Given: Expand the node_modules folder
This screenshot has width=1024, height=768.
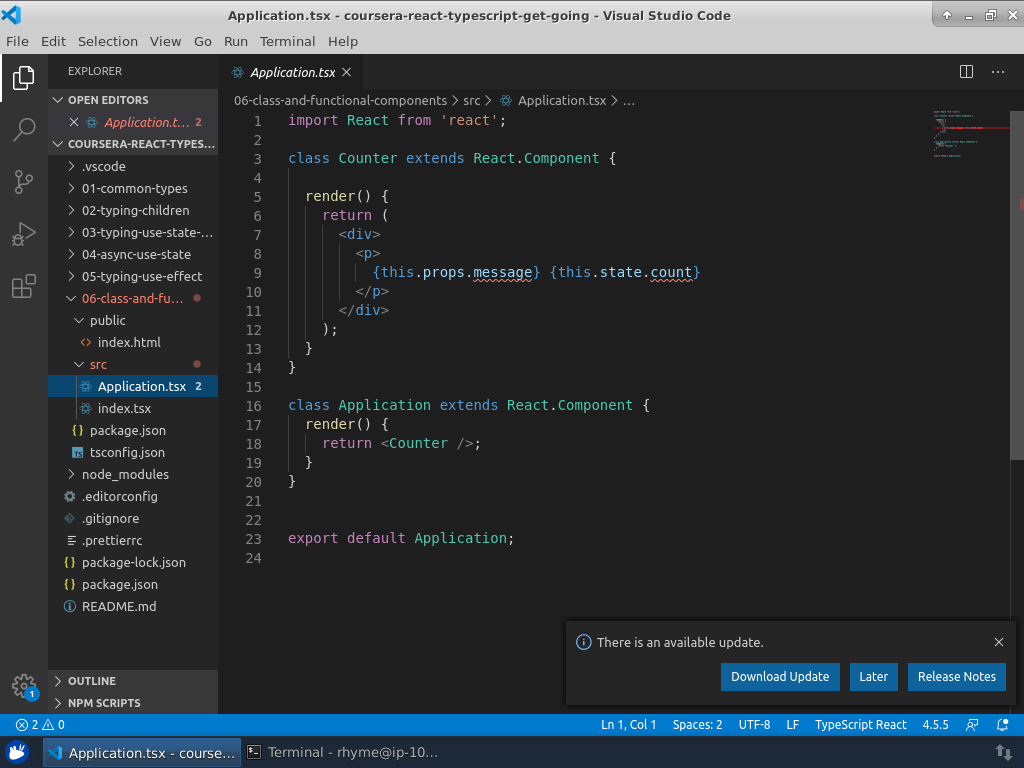Looking at the screenshot, I should [x=124, y=474].
